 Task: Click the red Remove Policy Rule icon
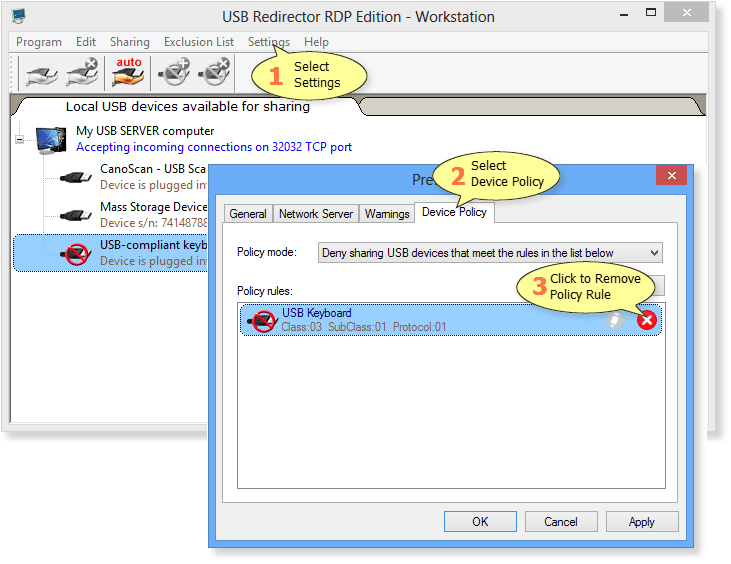pyautogui.click(x=647, y=320)
